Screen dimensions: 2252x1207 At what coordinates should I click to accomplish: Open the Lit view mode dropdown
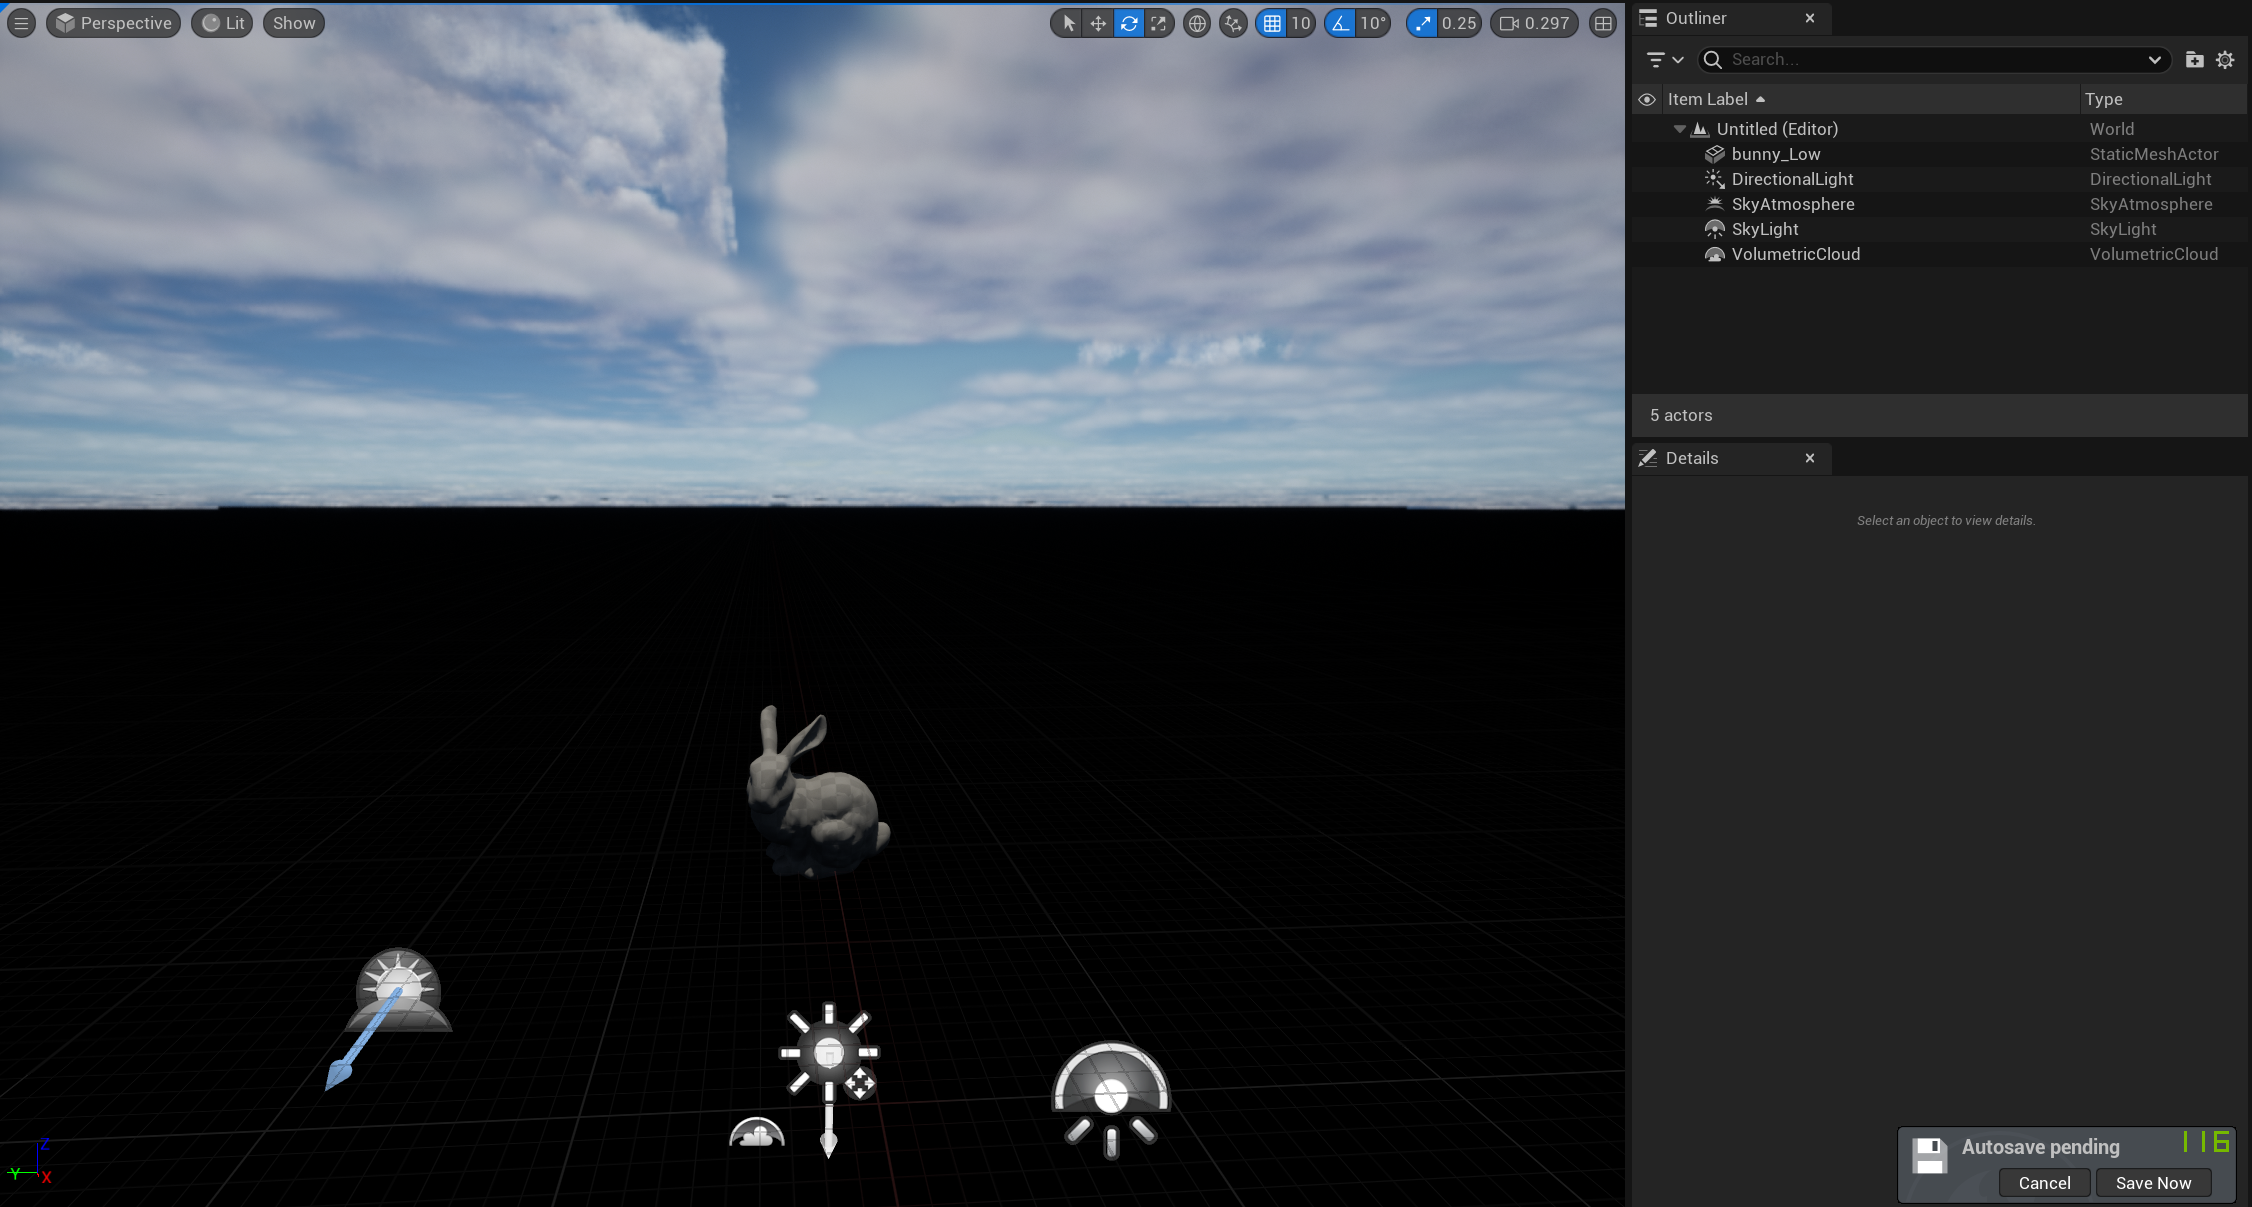[x=222, y=23]
